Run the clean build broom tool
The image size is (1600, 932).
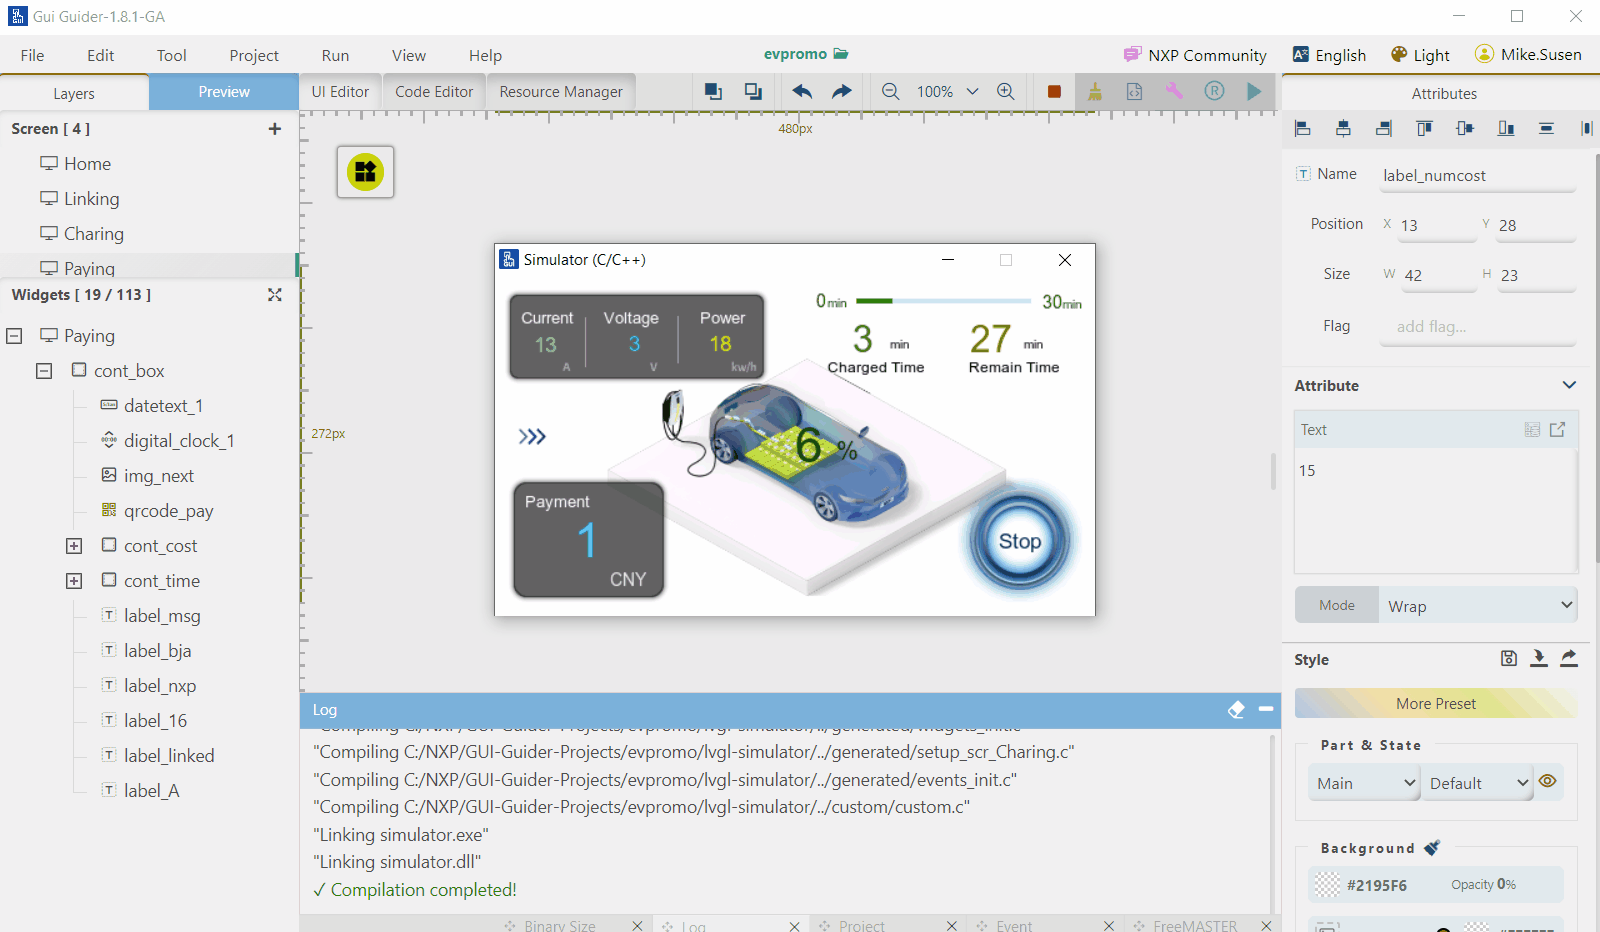coord(1094,91)
